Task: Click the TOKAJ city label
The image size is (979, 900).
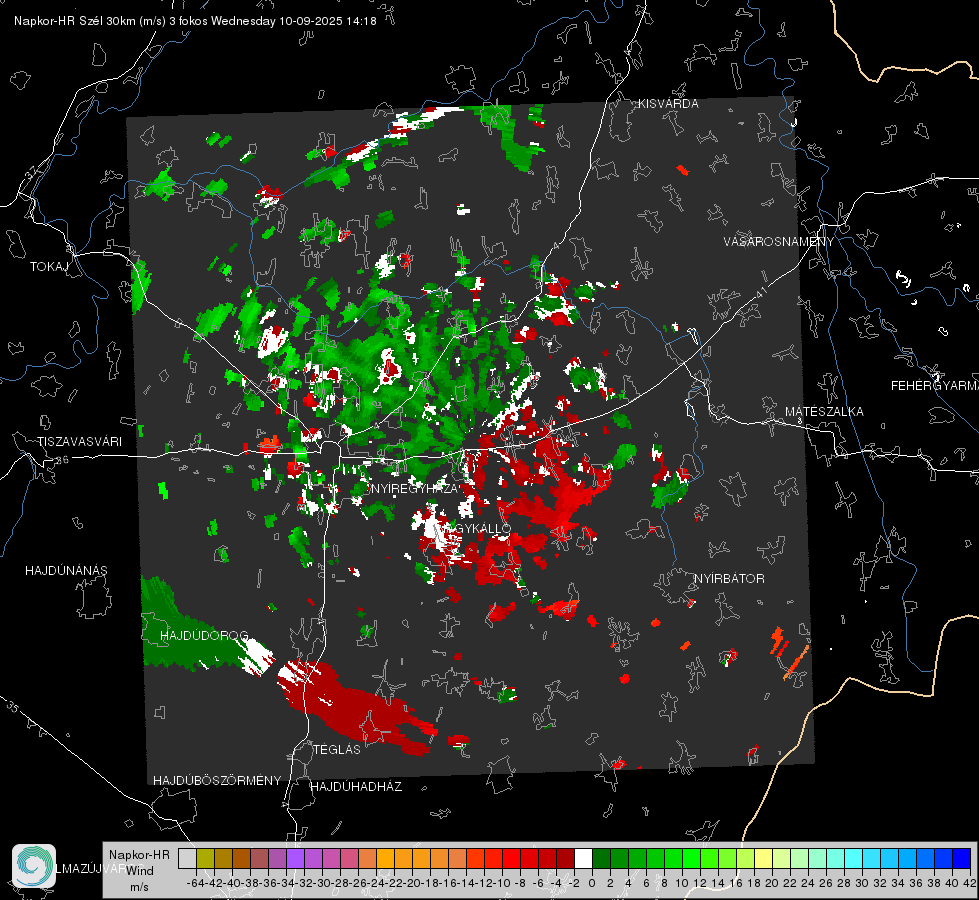Action: (49, 267)
